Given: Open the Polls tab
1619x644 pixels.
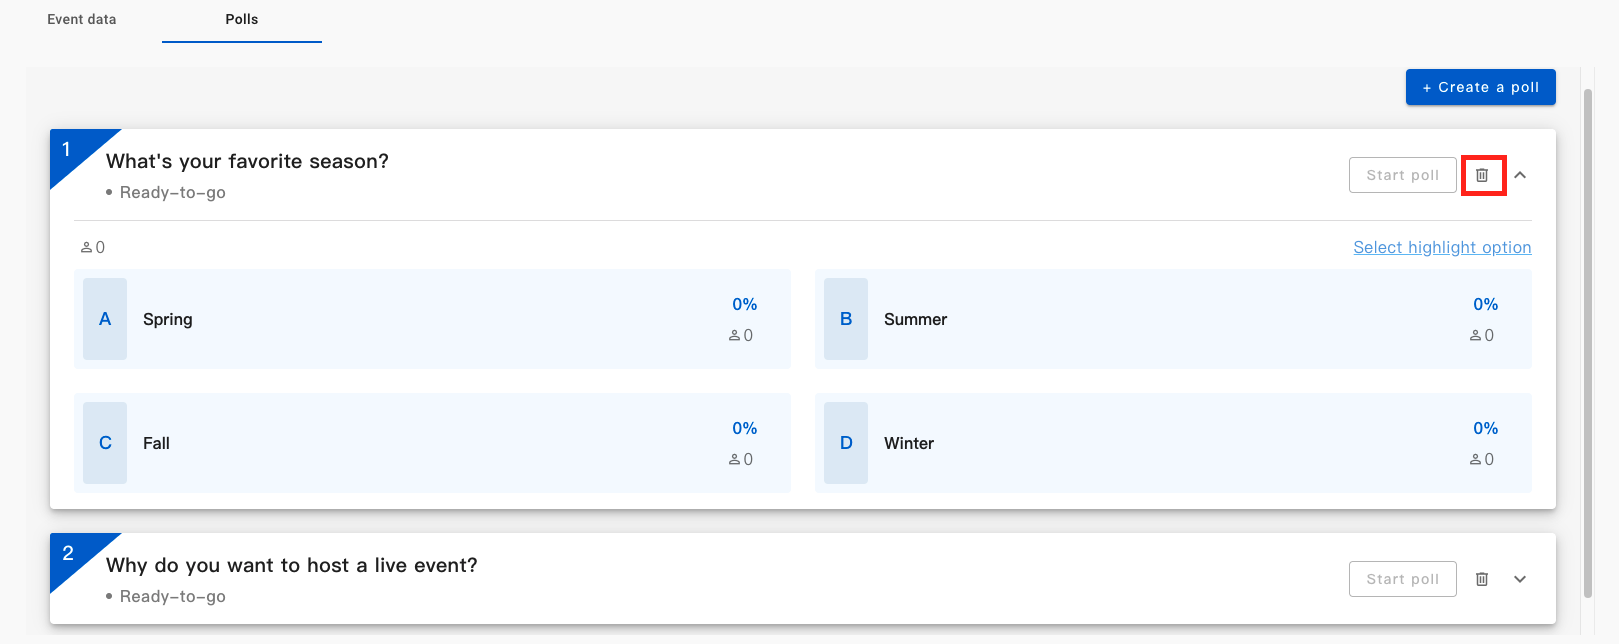Looking at the screenshot, I should tap(242, 19).
